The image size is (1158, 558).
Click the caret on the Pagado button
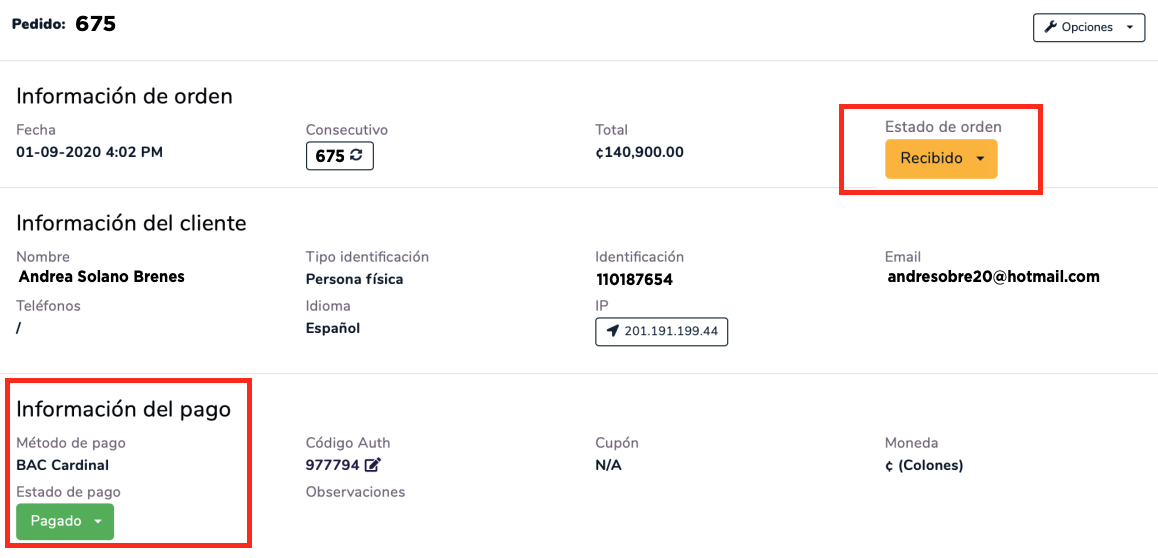point(98,522)
